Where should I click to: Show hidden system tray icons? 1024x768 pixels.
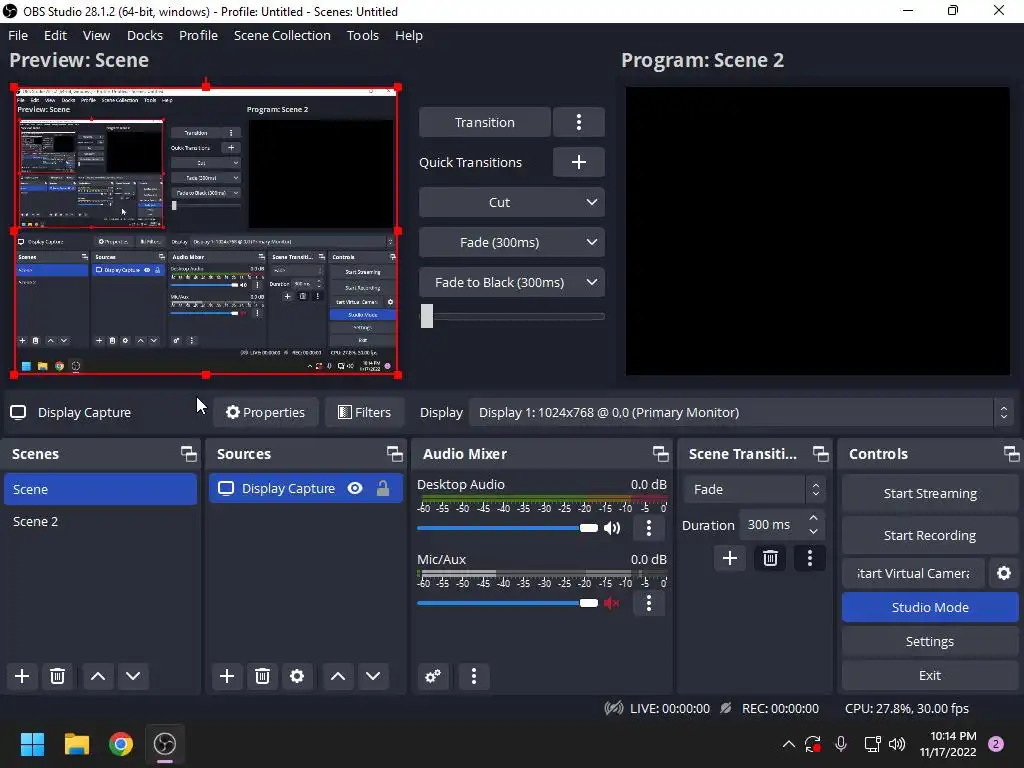point(788,744)
